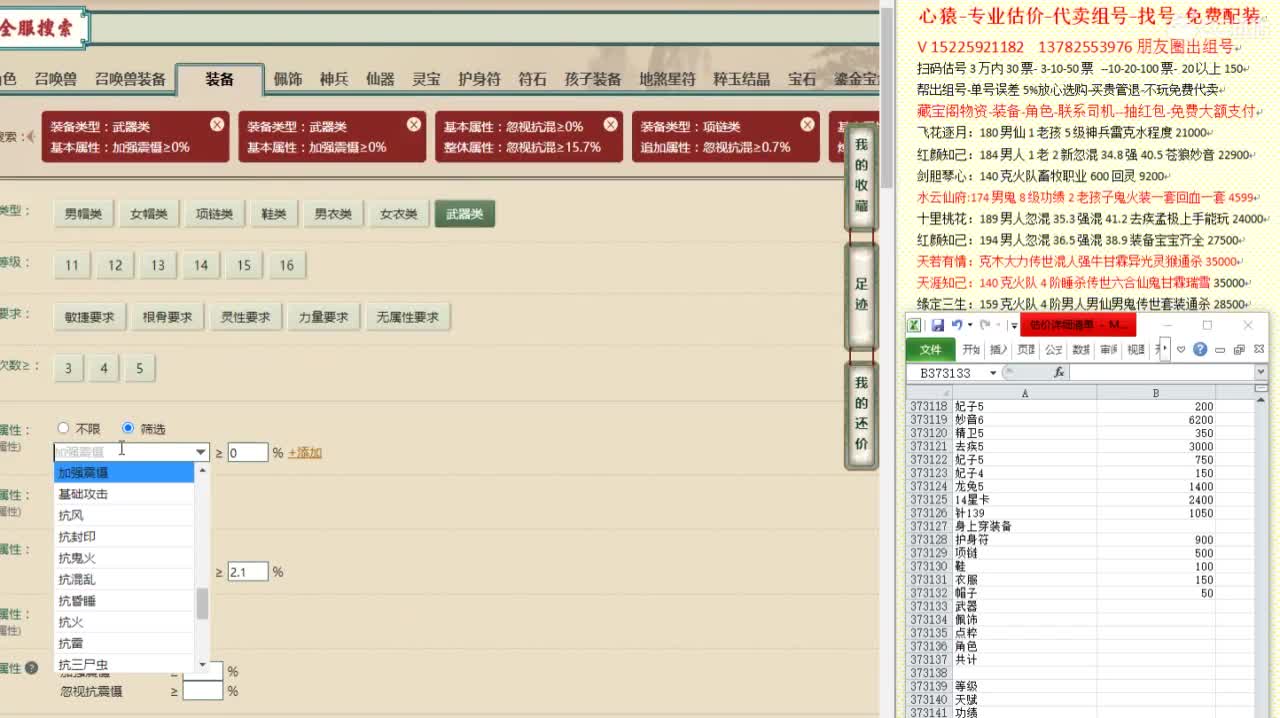Remove the first 武器类 filter via its X icon
Image resolution: width=1280 pixels, height=718 pixels.
[216, 125]
